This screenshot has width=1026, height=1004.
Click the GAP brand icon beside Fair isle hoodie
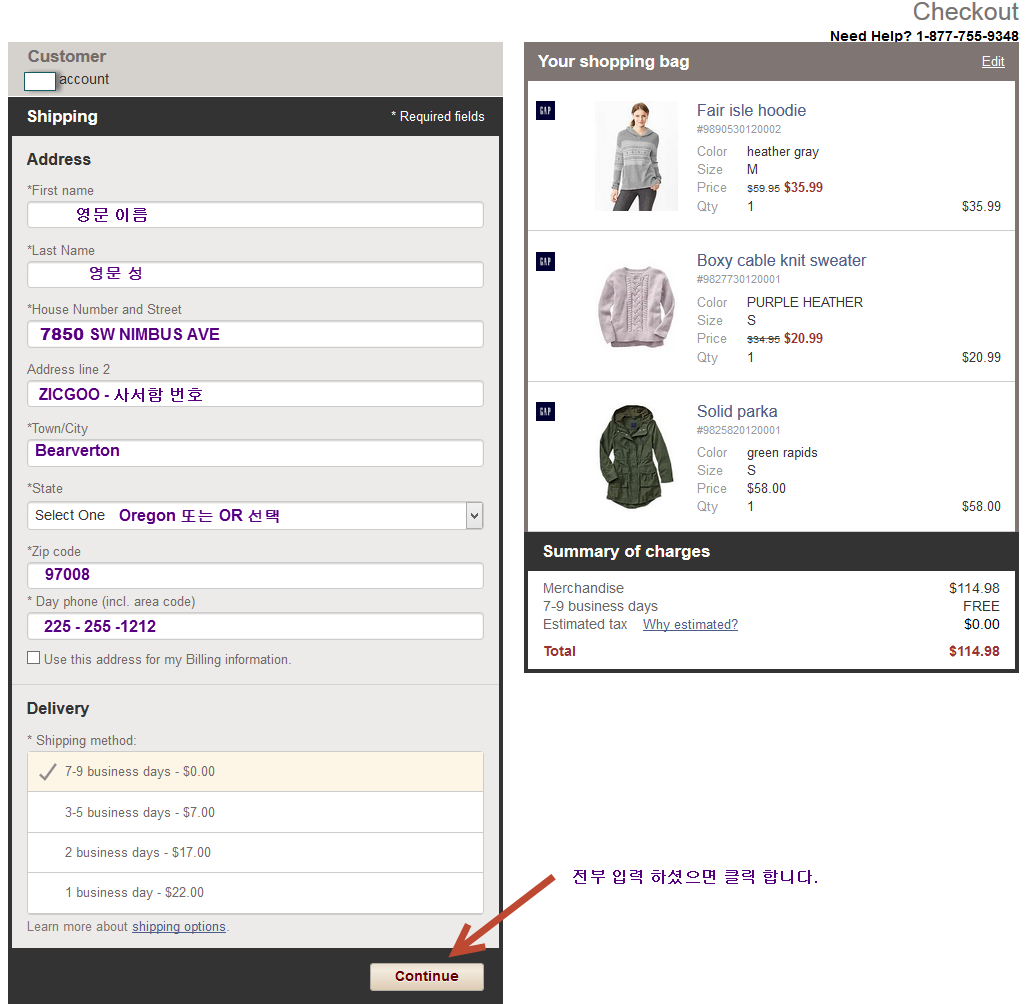pos(545,111)
